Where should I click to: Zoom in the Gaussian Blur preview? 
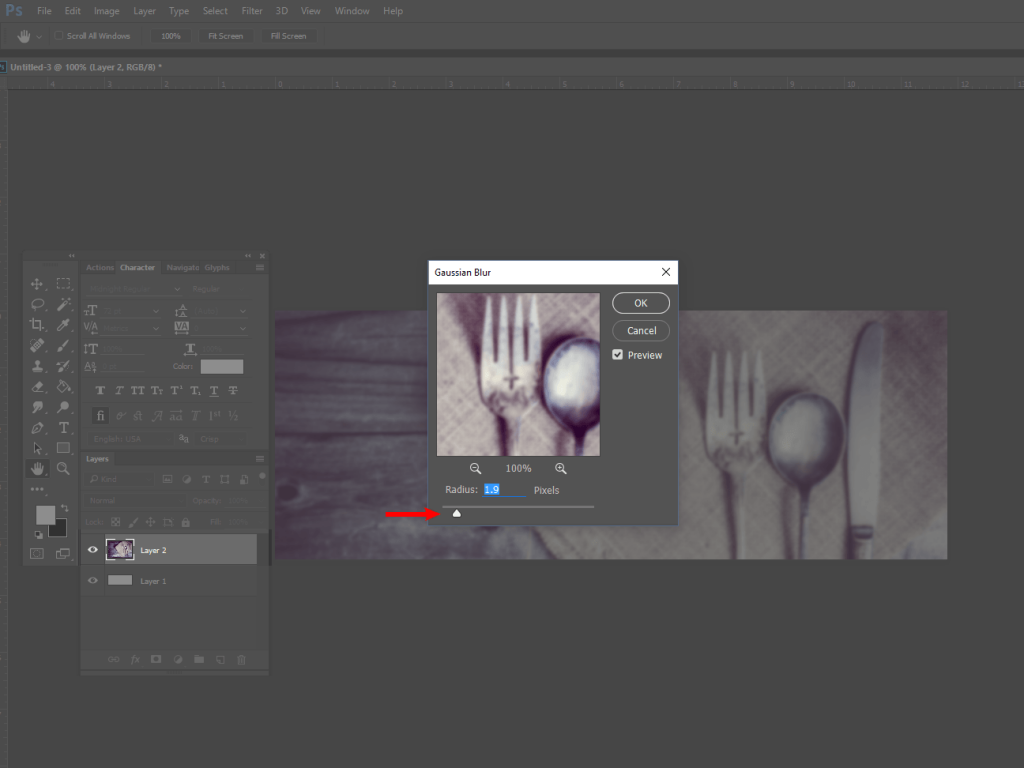coord(560,468)
